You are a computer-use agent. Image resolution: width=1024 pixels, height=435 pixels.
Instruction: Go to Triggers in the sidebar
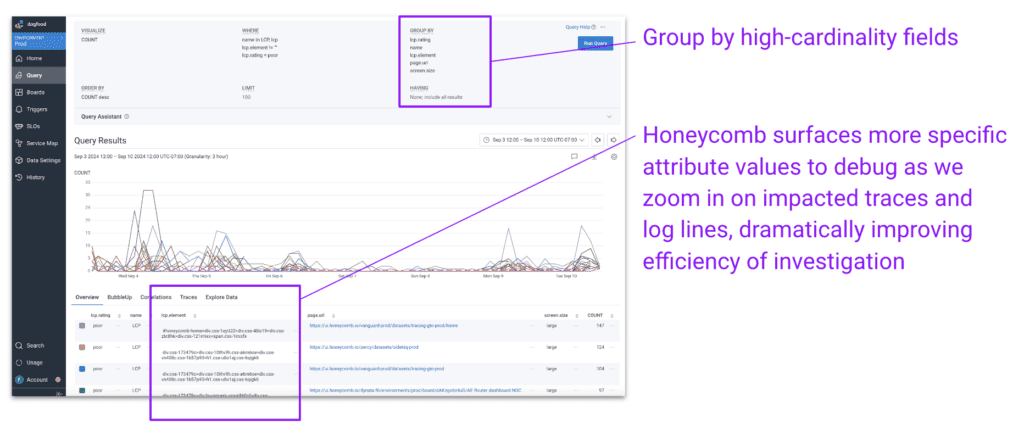(36, 109)
